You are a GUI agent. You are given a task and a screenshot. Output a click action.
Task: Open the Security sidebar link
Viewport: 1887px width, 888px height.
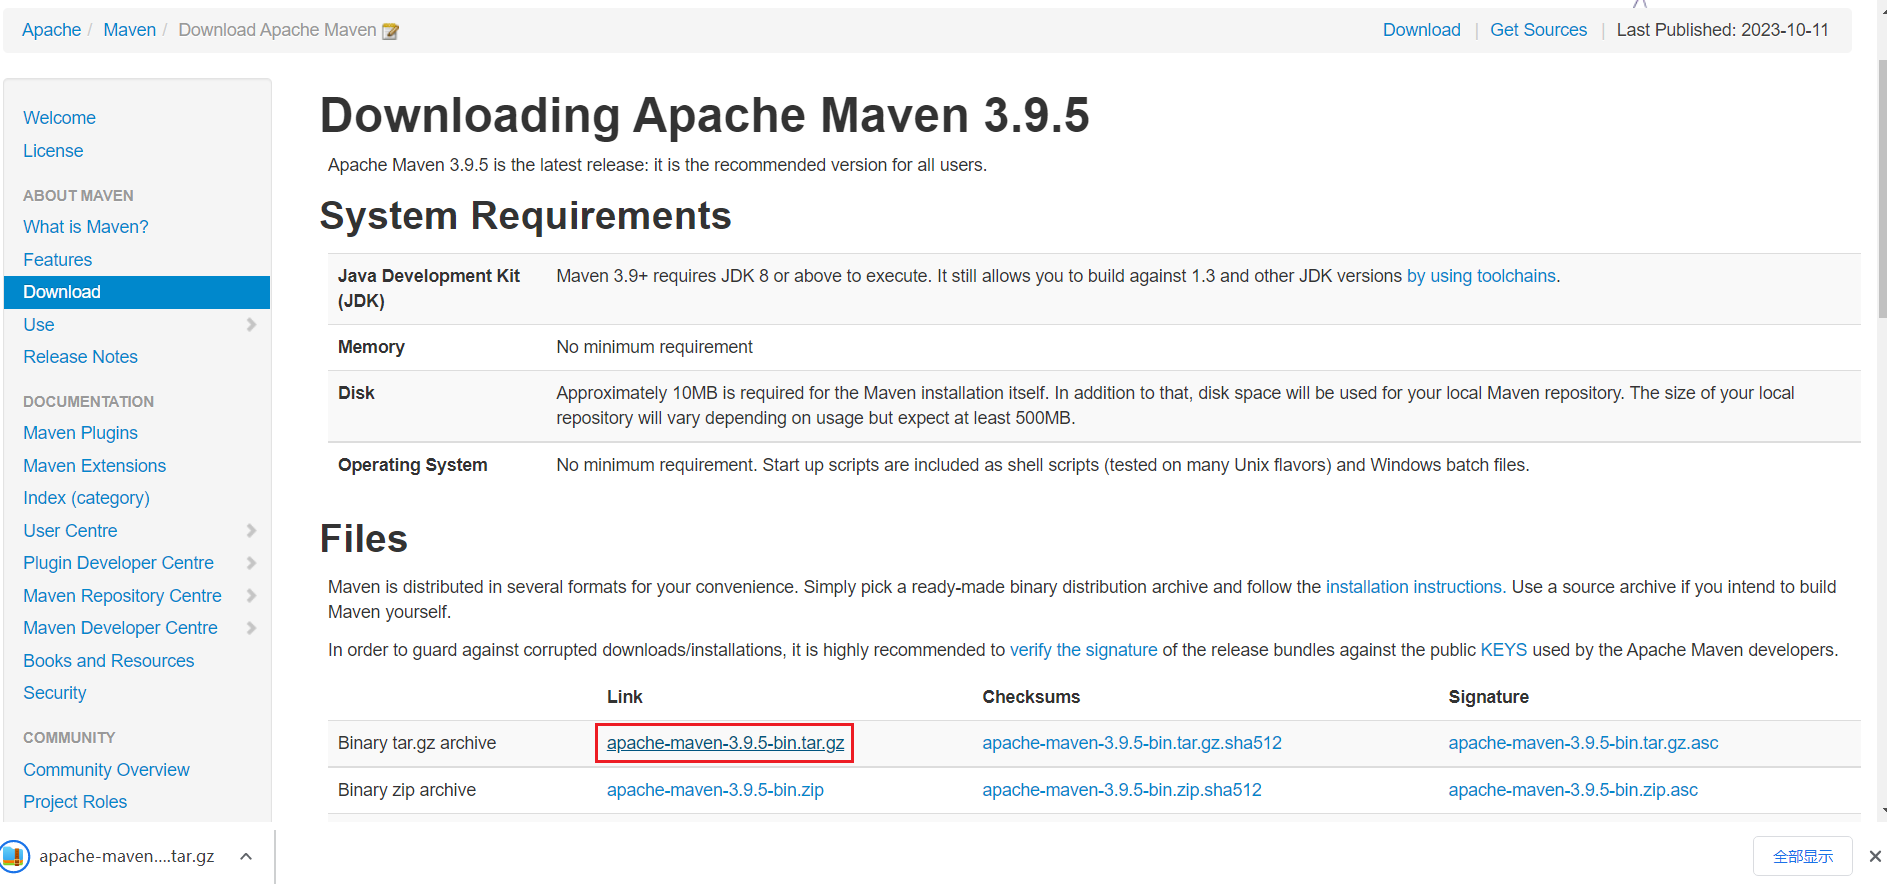coord(54,693)
